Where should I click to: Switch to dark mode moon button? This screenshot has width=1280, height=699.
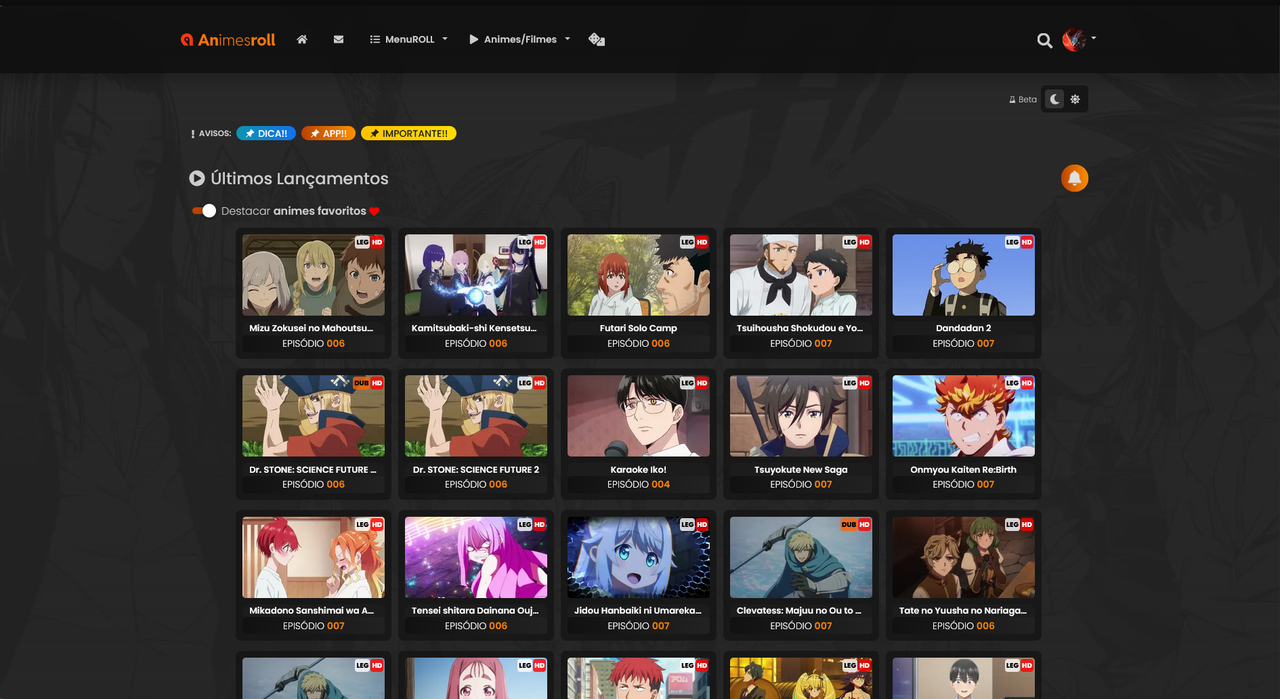click(x=1054, y=99)
